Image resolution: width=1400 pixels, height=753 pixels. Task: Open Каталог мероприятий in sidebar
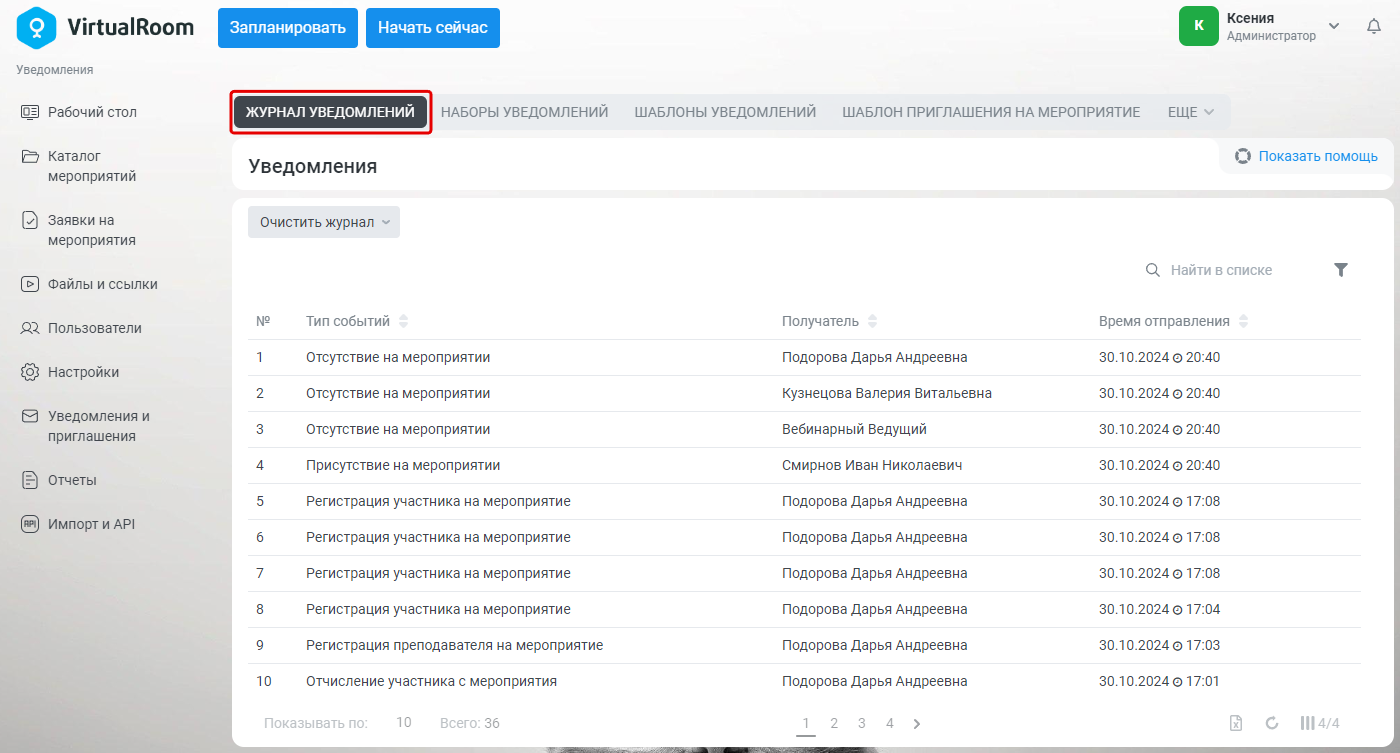point(79,166)
